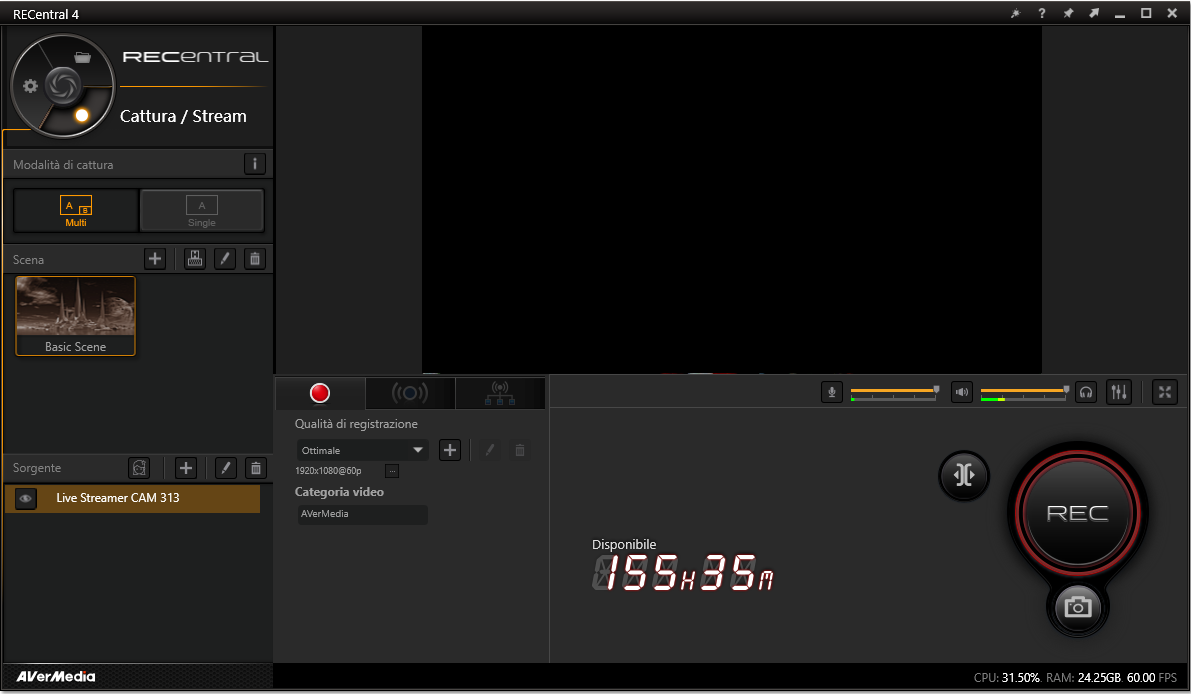Add a new scene with the plus button
1191x694 pixels.
coord(155,259)
